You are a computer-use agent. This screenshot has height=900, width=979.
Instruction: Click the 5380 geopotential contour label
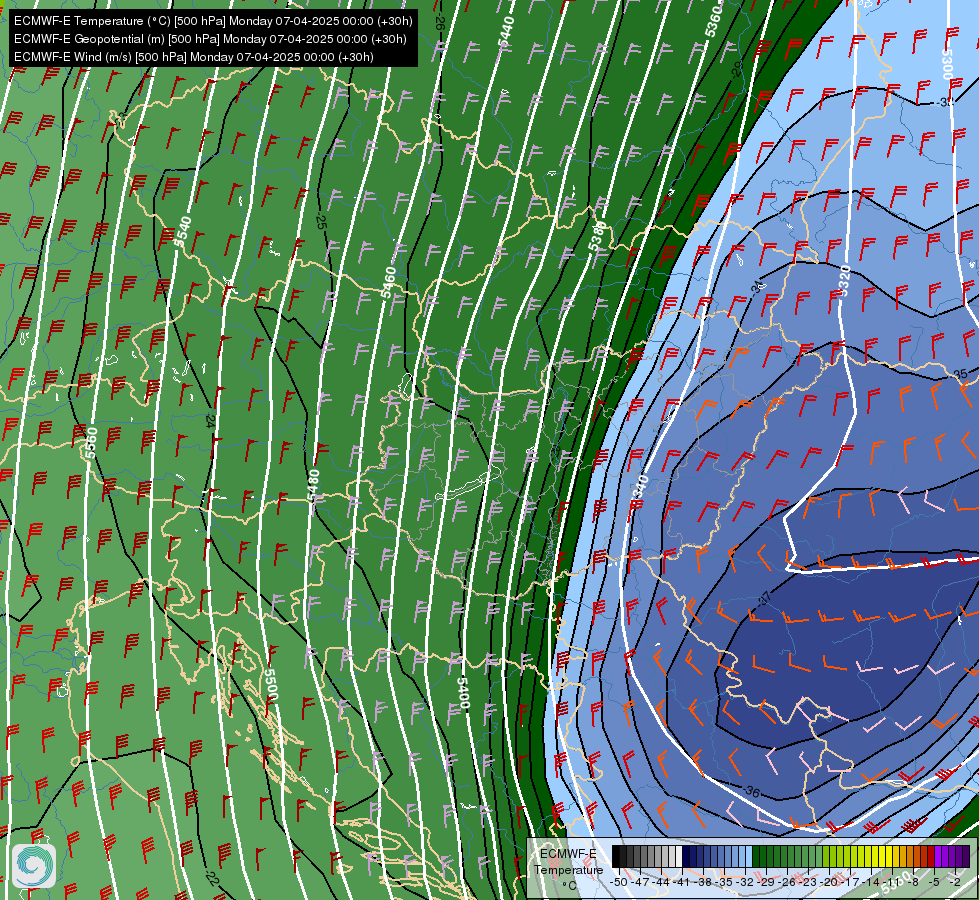(x=597, y=236)
